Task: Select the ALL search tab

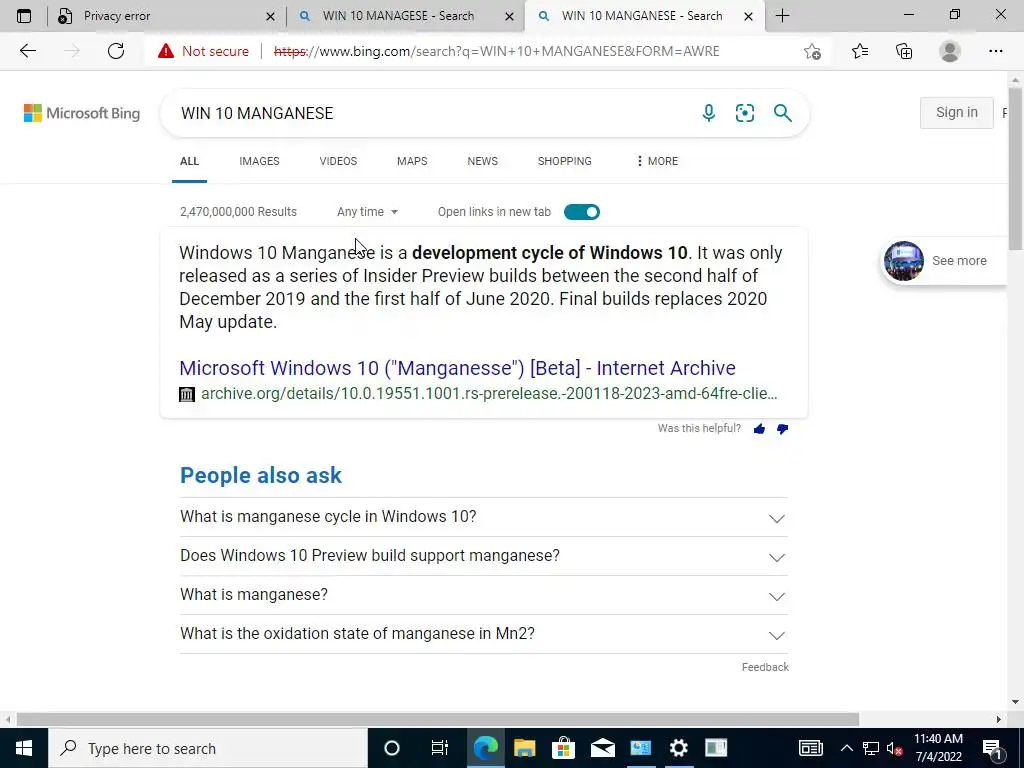Action: point(189,161)
